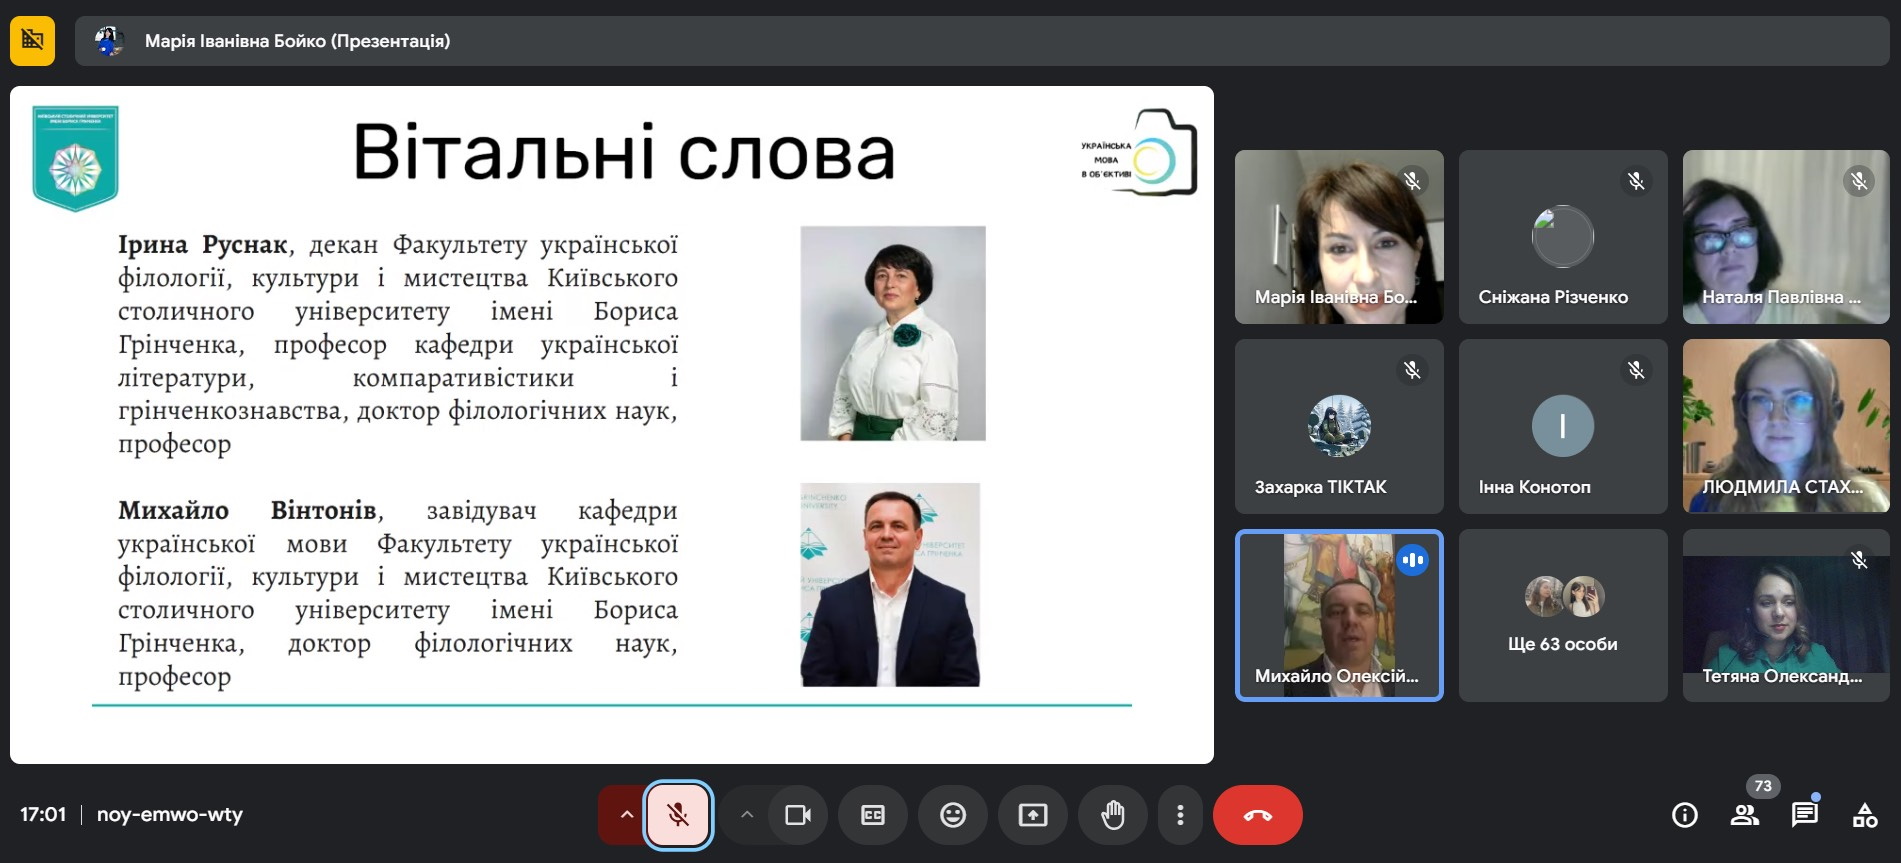Select Михайло Олексій... active speaker tile
1901x863 pixels.
coord(1338,615)
